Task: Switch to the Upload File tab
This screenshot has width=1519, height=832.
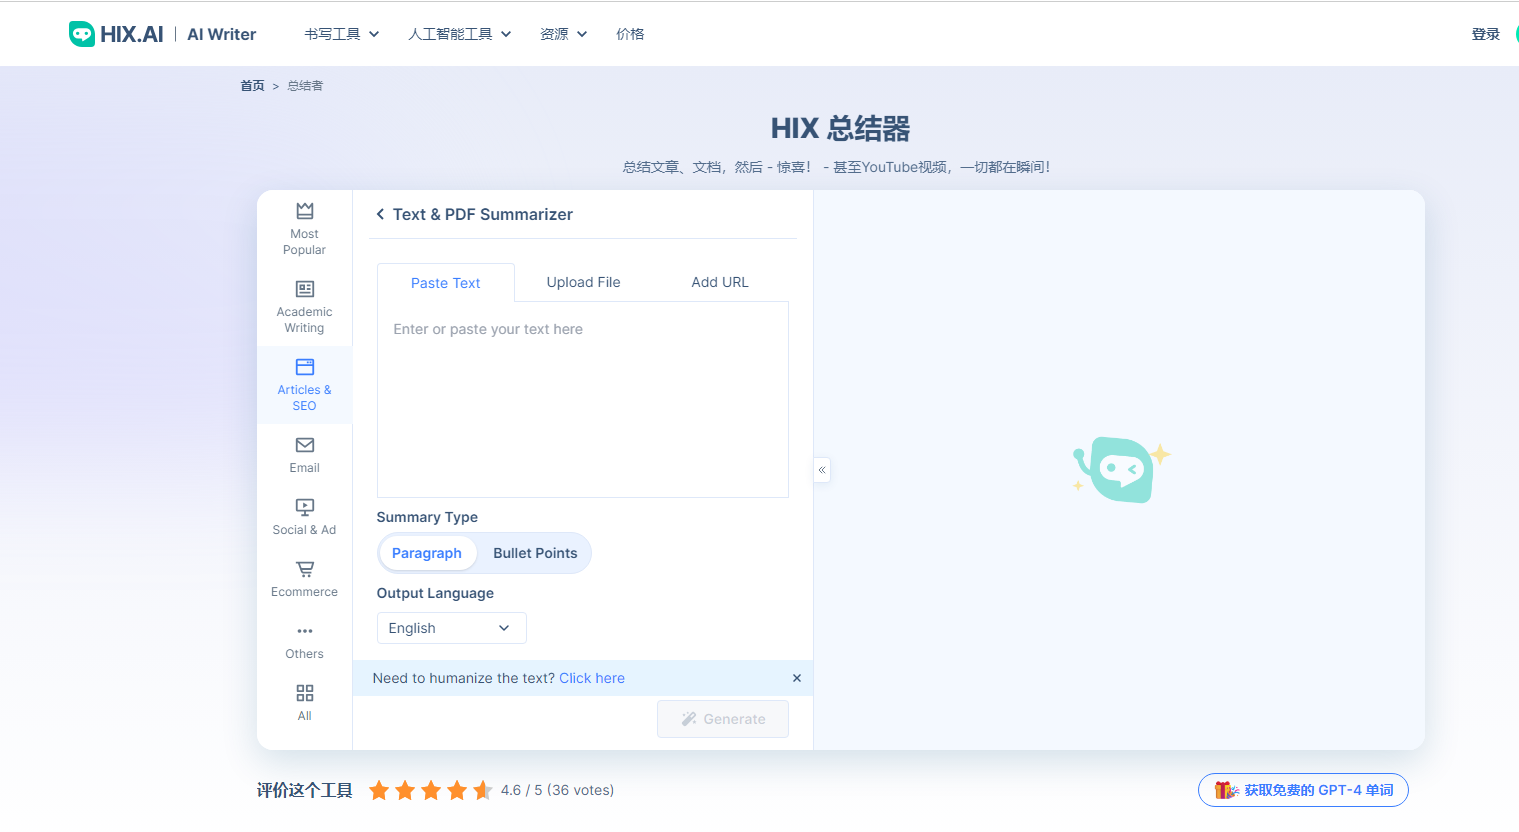Action: pos(584,282)
